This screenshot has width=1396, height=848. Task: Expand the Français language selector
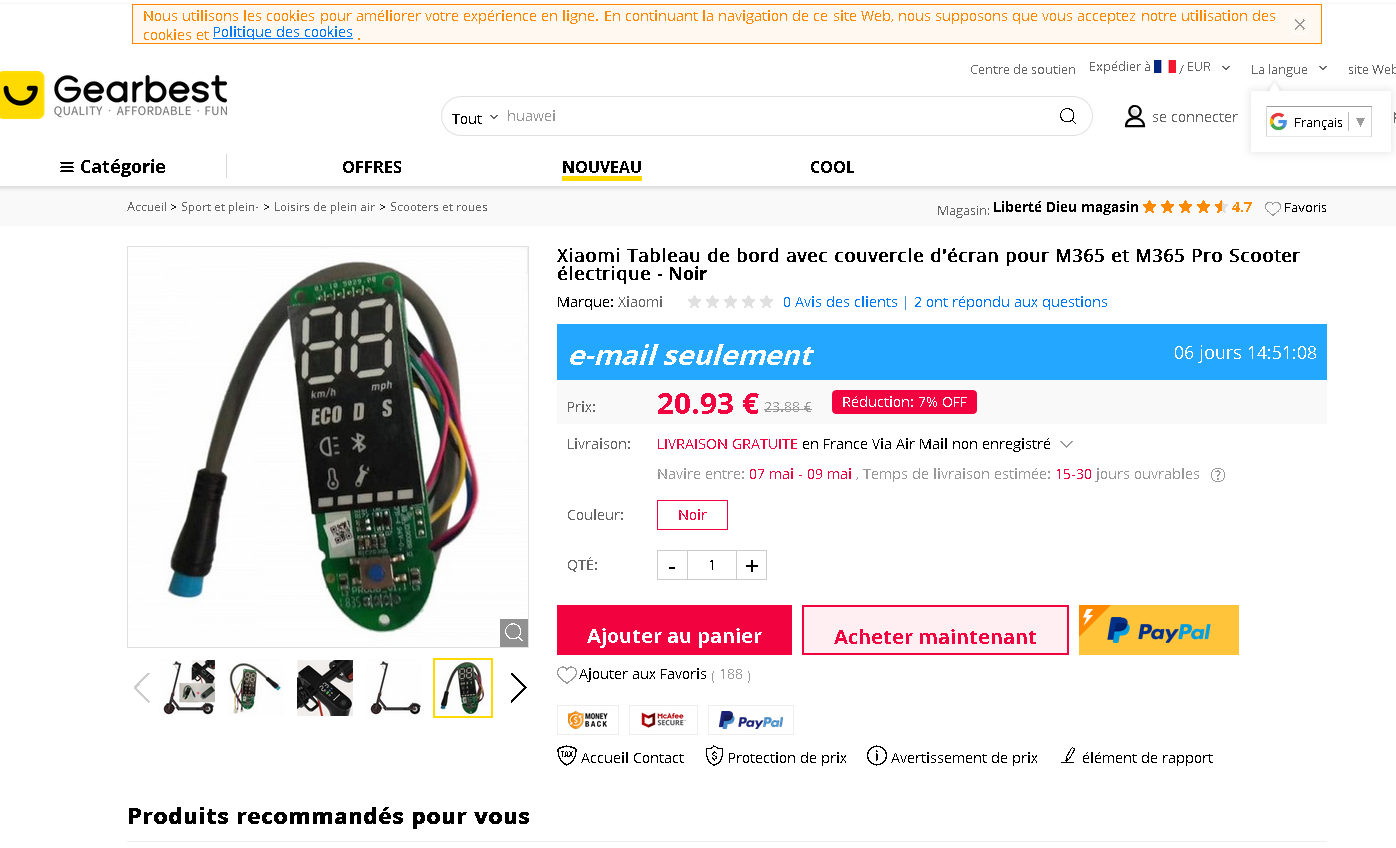(x=1319, y=122)
